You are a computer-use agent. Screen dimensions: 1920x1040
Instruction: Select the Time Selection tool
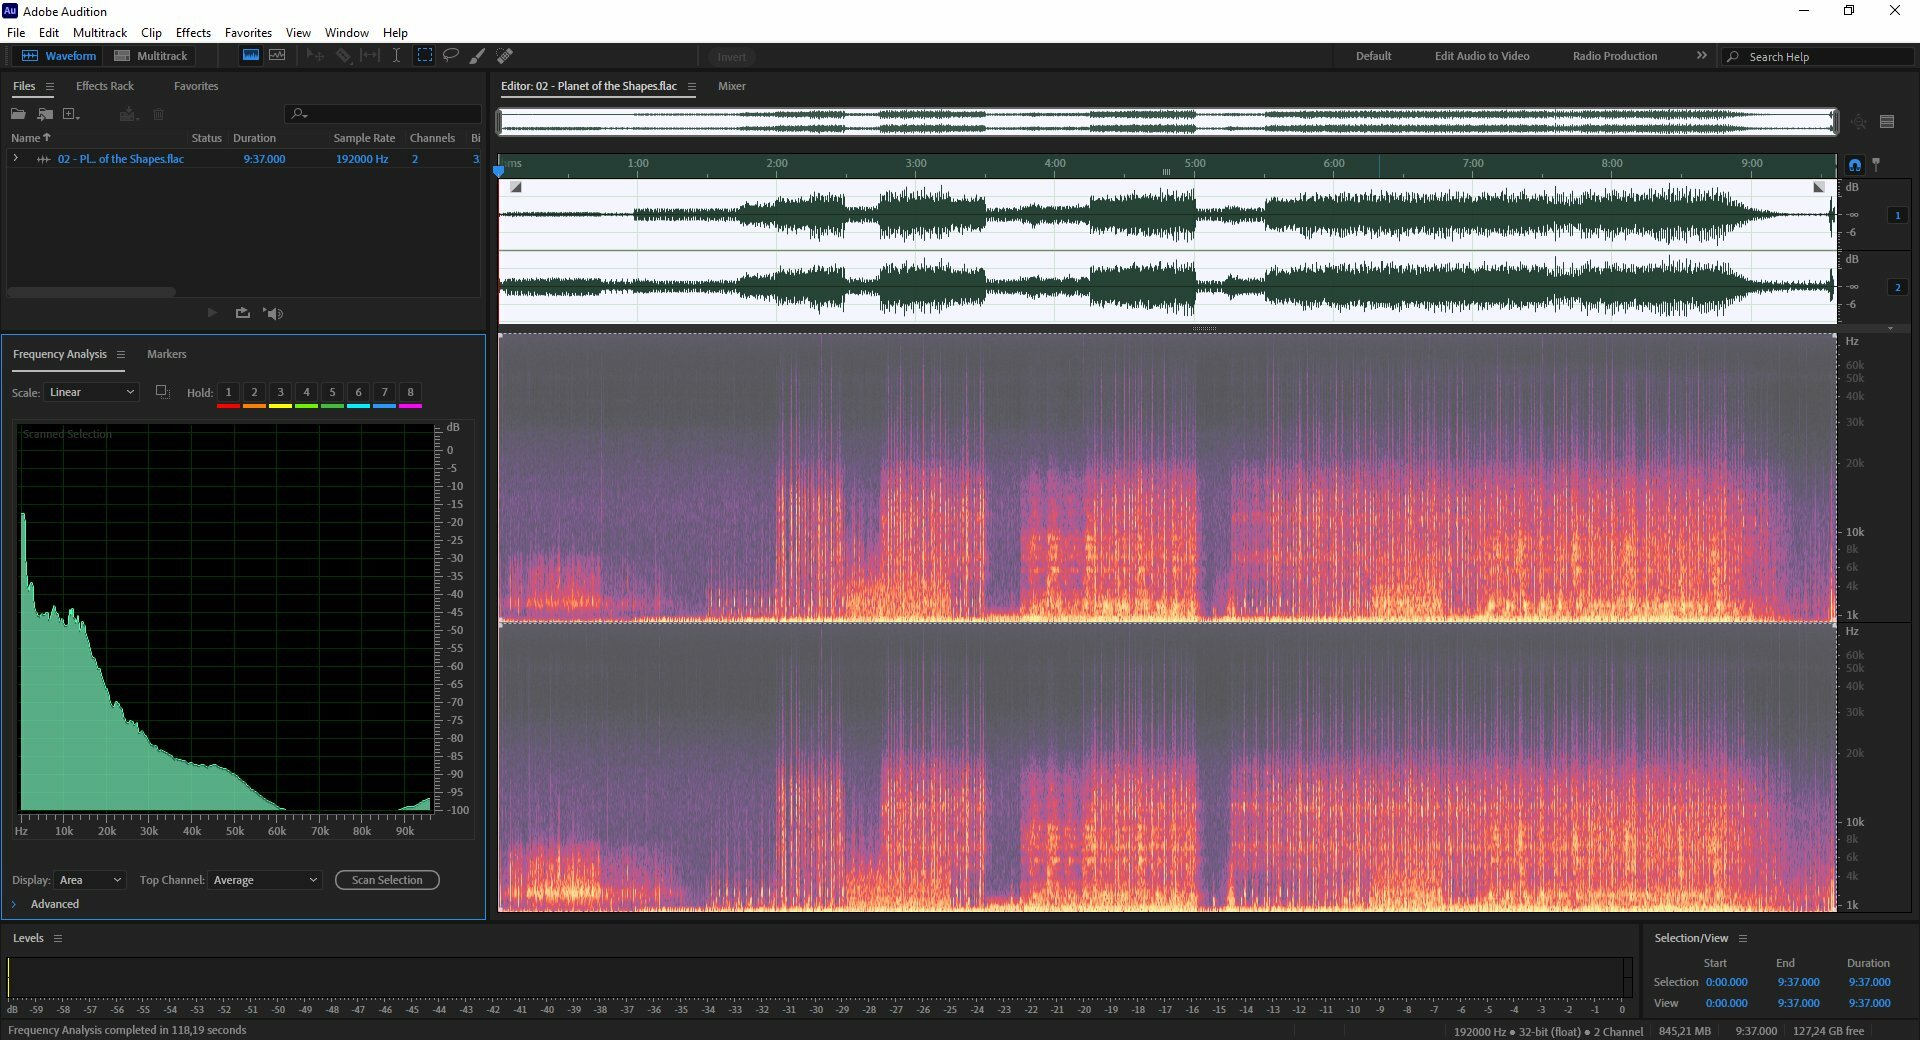pyautogui.click(x=396, y=56)
